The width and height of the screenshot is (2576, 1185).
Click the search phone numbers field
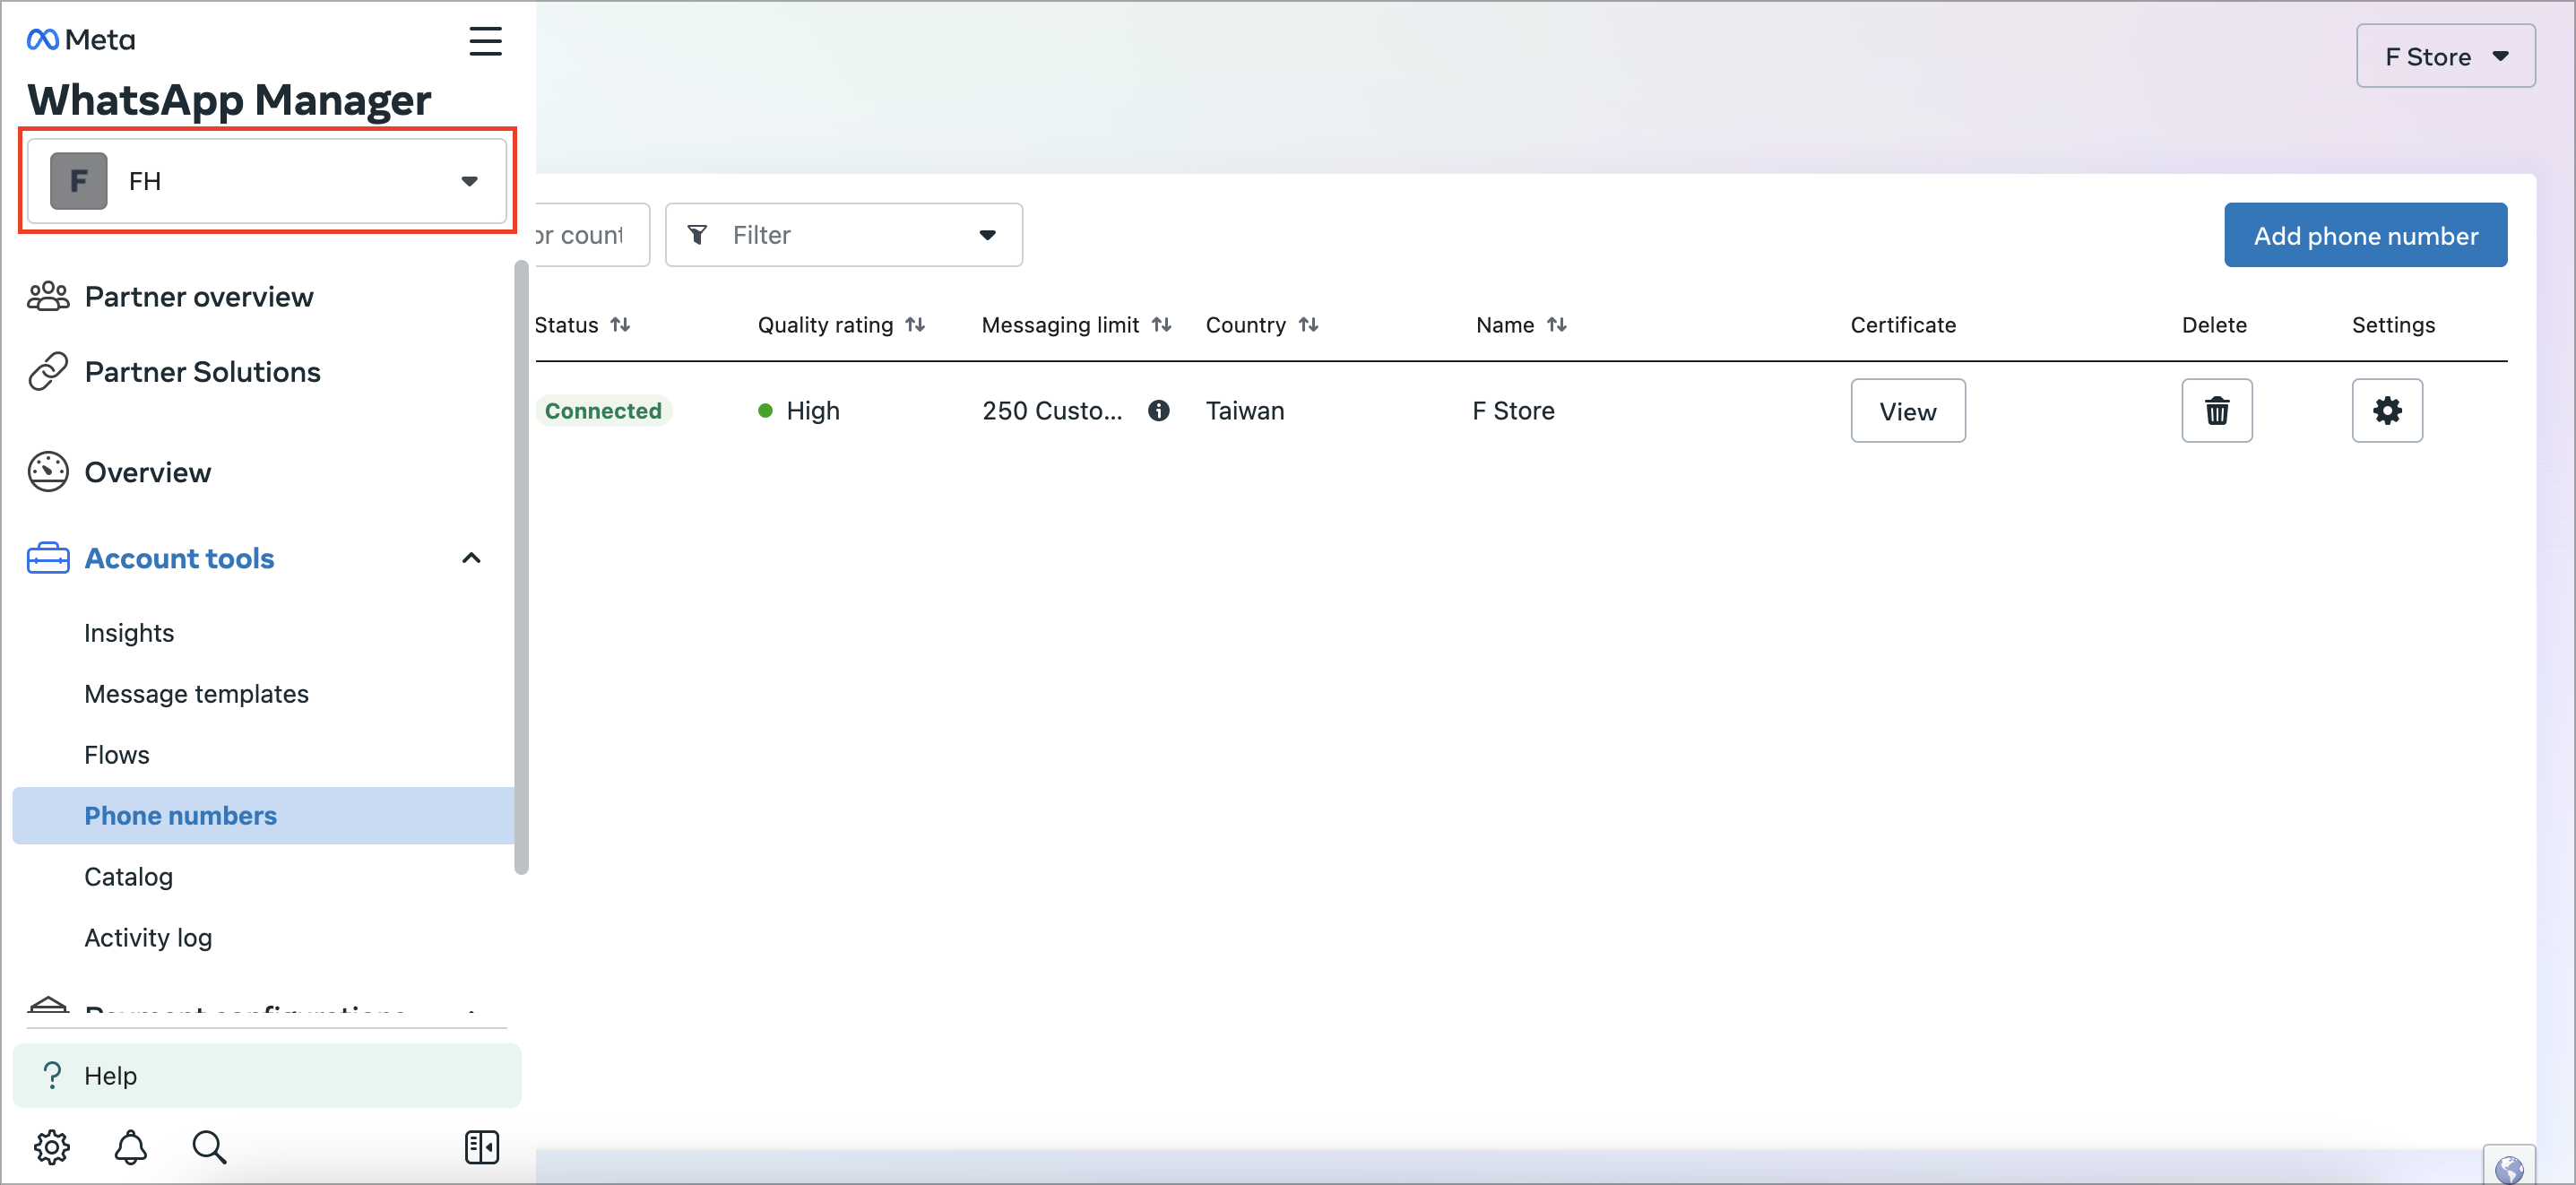592,235
